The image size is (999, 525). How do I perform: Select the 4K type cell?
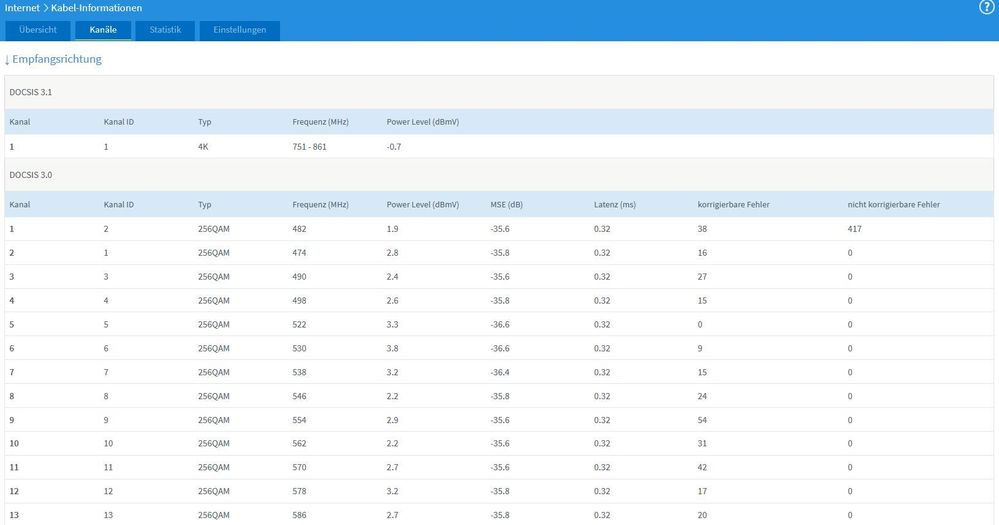click(x=204, y=146)
